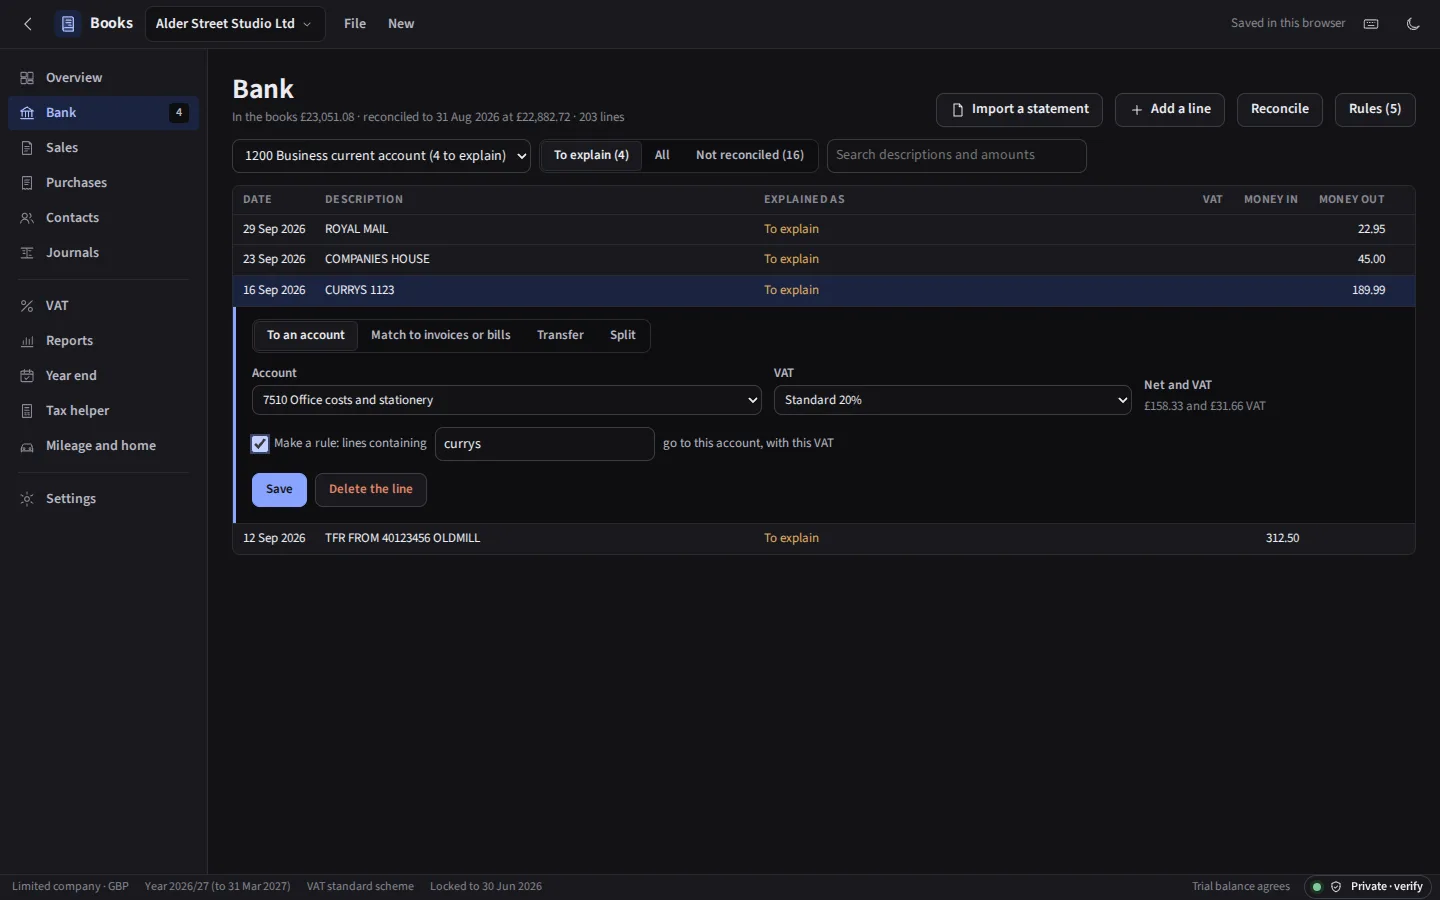Click the Private · verify status badge
Viewport: 1440px width, 900px height.
tap(1368, 887)
